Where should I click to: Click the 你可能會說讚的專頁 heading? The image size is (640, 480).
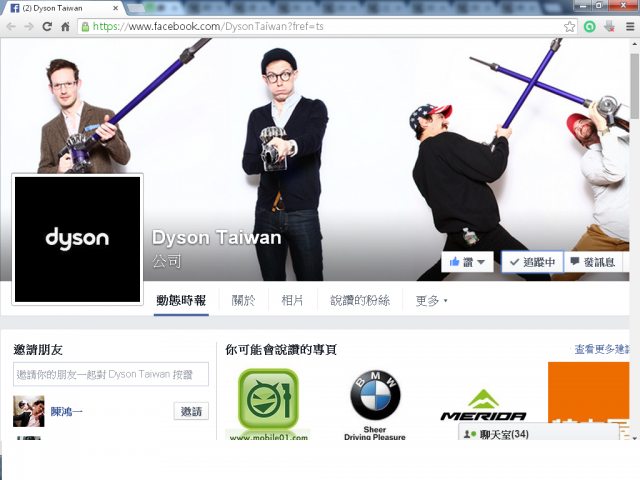click(x=281, y=350)
